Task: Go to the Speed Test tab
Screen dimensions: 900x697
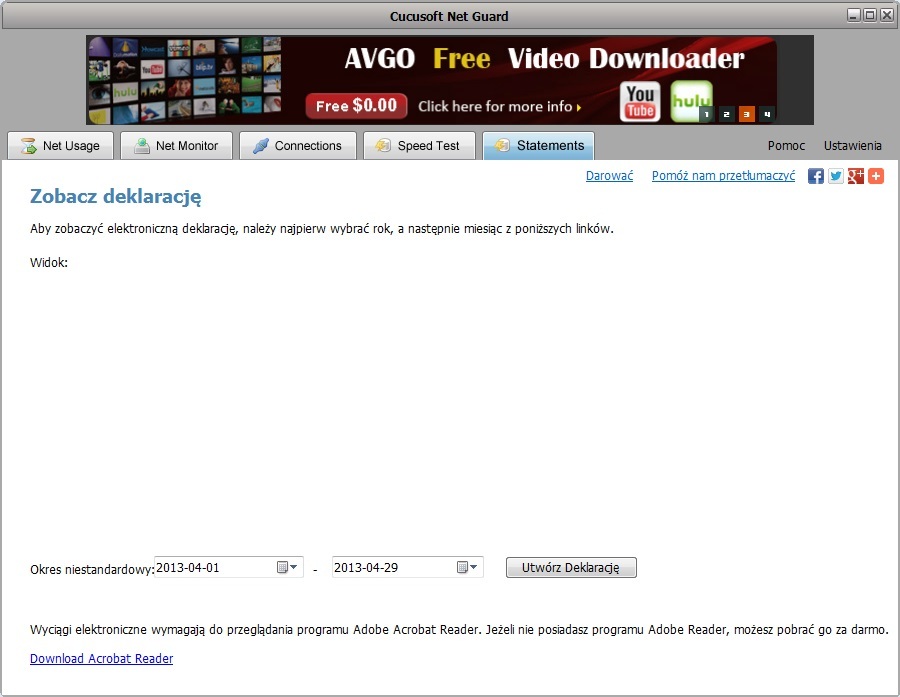Action: coord(419,146)
